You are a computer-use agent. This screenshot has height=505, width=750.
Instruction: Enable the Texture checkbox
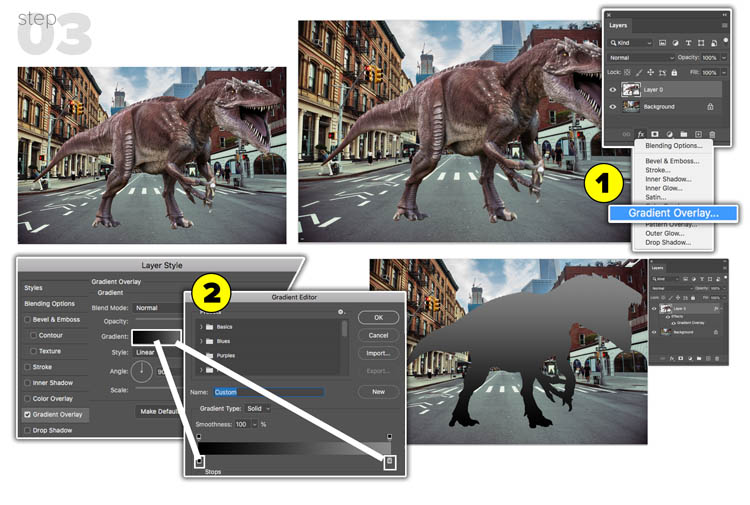(33, 351)
